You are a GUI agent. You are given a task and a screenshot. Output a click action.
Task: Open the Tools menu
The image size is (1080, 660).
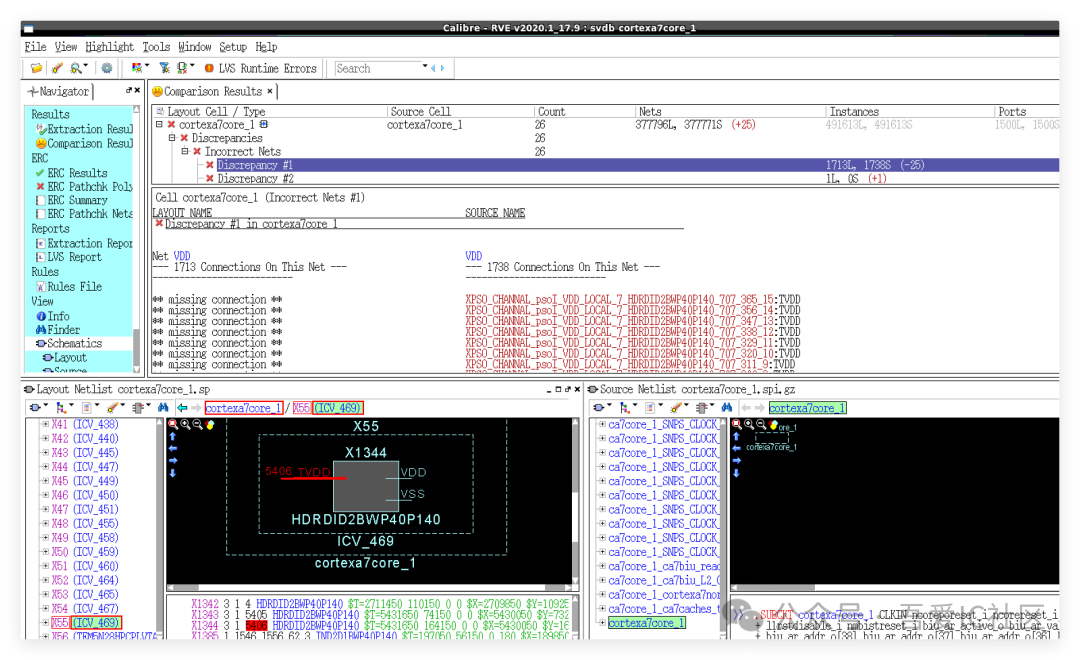tap(156, 47)
